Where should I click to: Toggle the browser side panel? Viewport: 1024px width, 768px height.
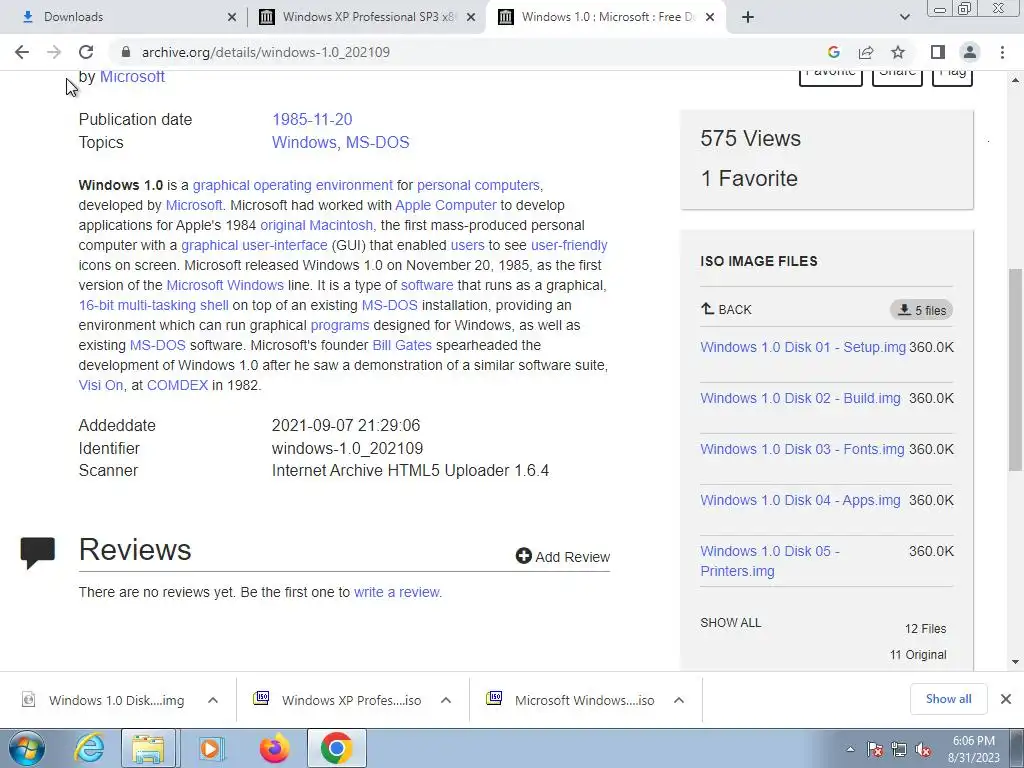[x=938, y=52]
